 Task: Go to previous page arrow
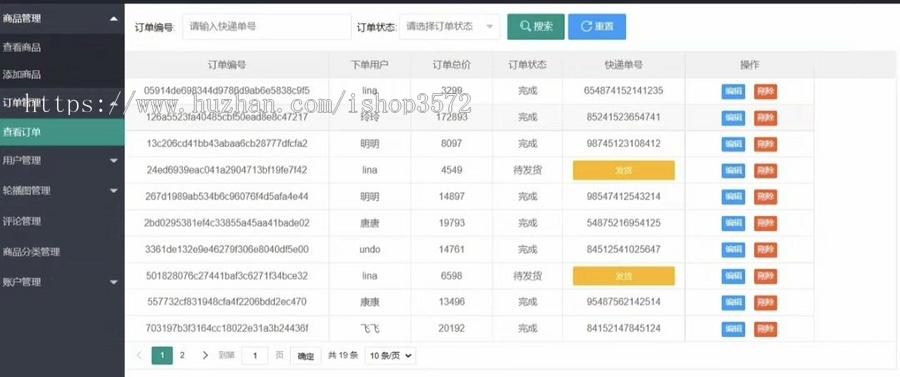(x=139, y=355)
